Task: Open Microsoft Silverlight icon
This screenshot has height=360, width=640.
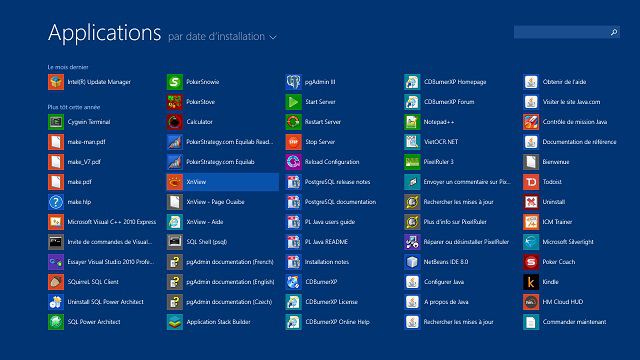Action: (531, 242)
